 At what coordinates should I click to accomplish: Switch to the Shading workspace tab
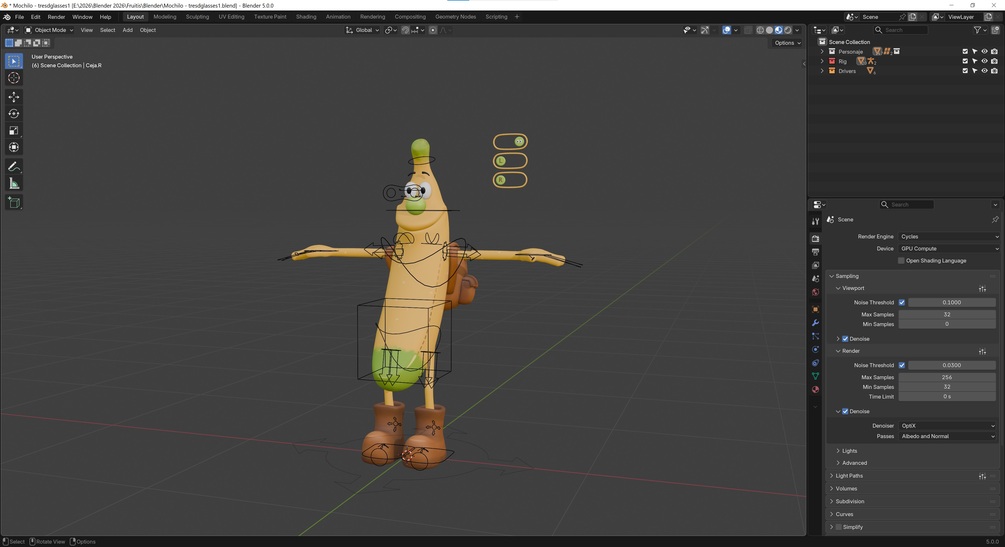[x=306, y=17]
